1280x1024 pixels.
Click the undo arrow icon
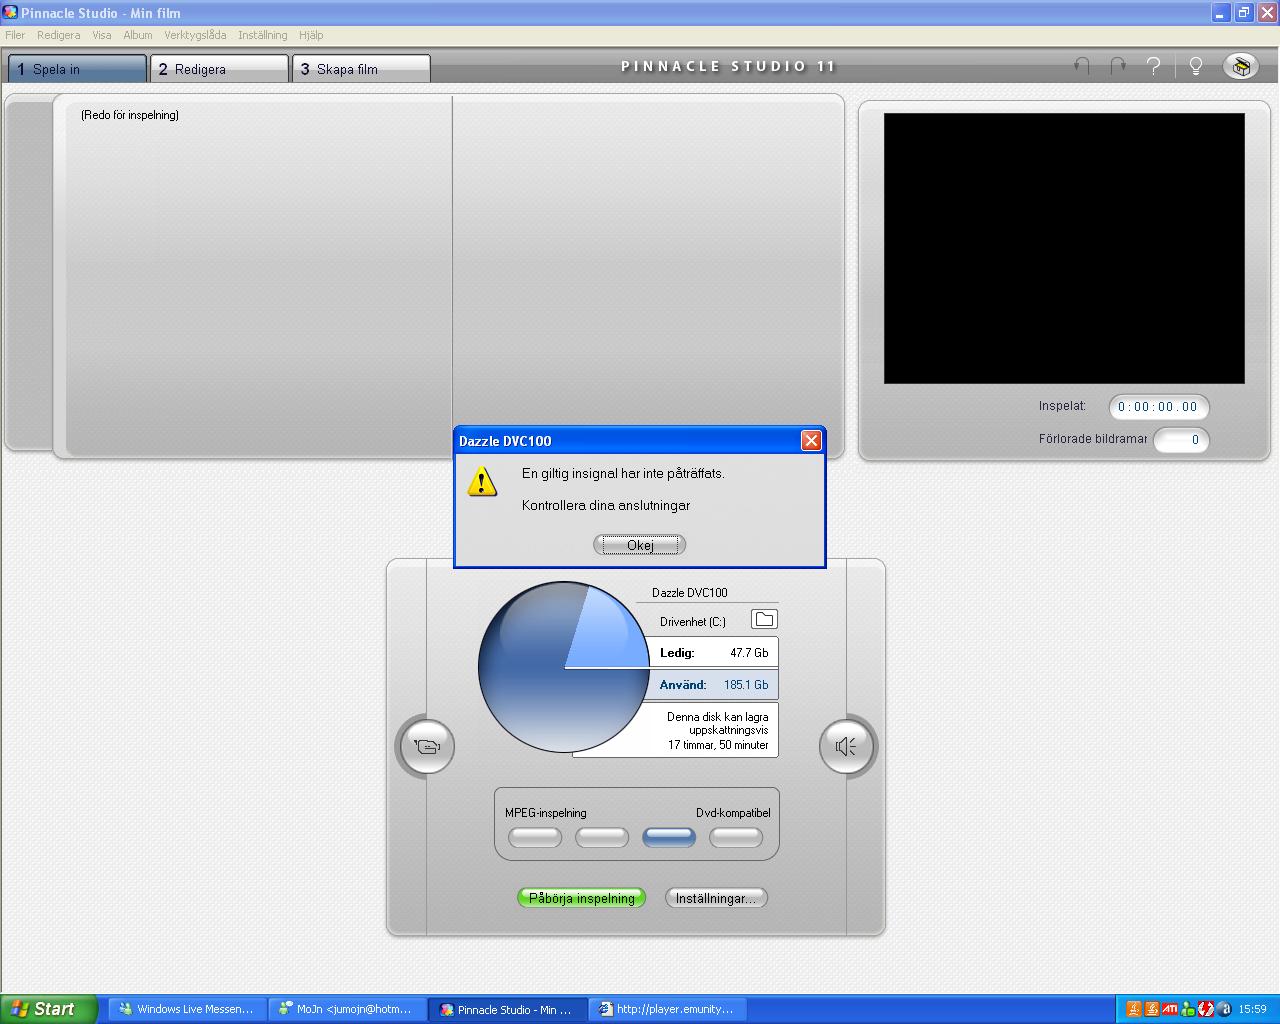pyautogui.click(x=1082, y=66)
